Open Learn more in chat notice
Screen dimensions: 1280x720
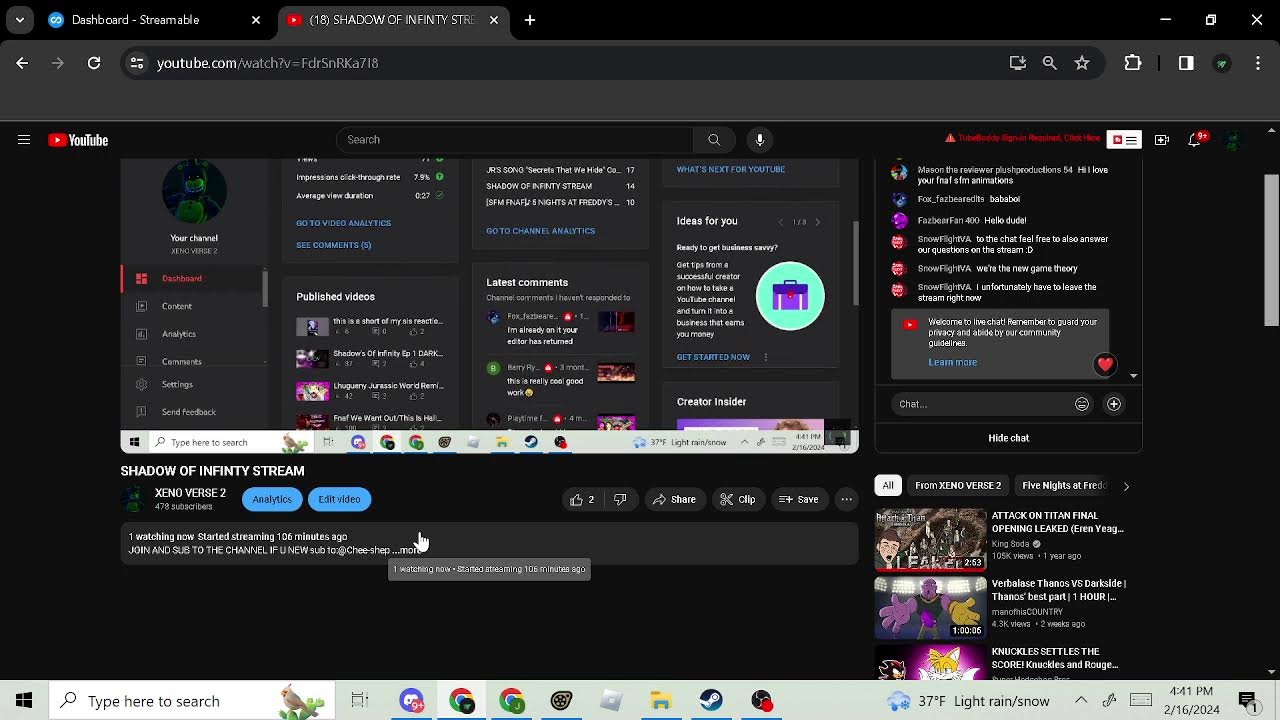952,362
